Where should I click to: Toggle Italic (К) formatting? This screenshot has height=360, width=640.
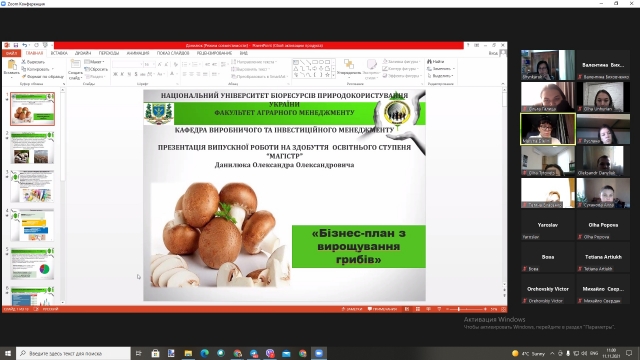(122, 74)
